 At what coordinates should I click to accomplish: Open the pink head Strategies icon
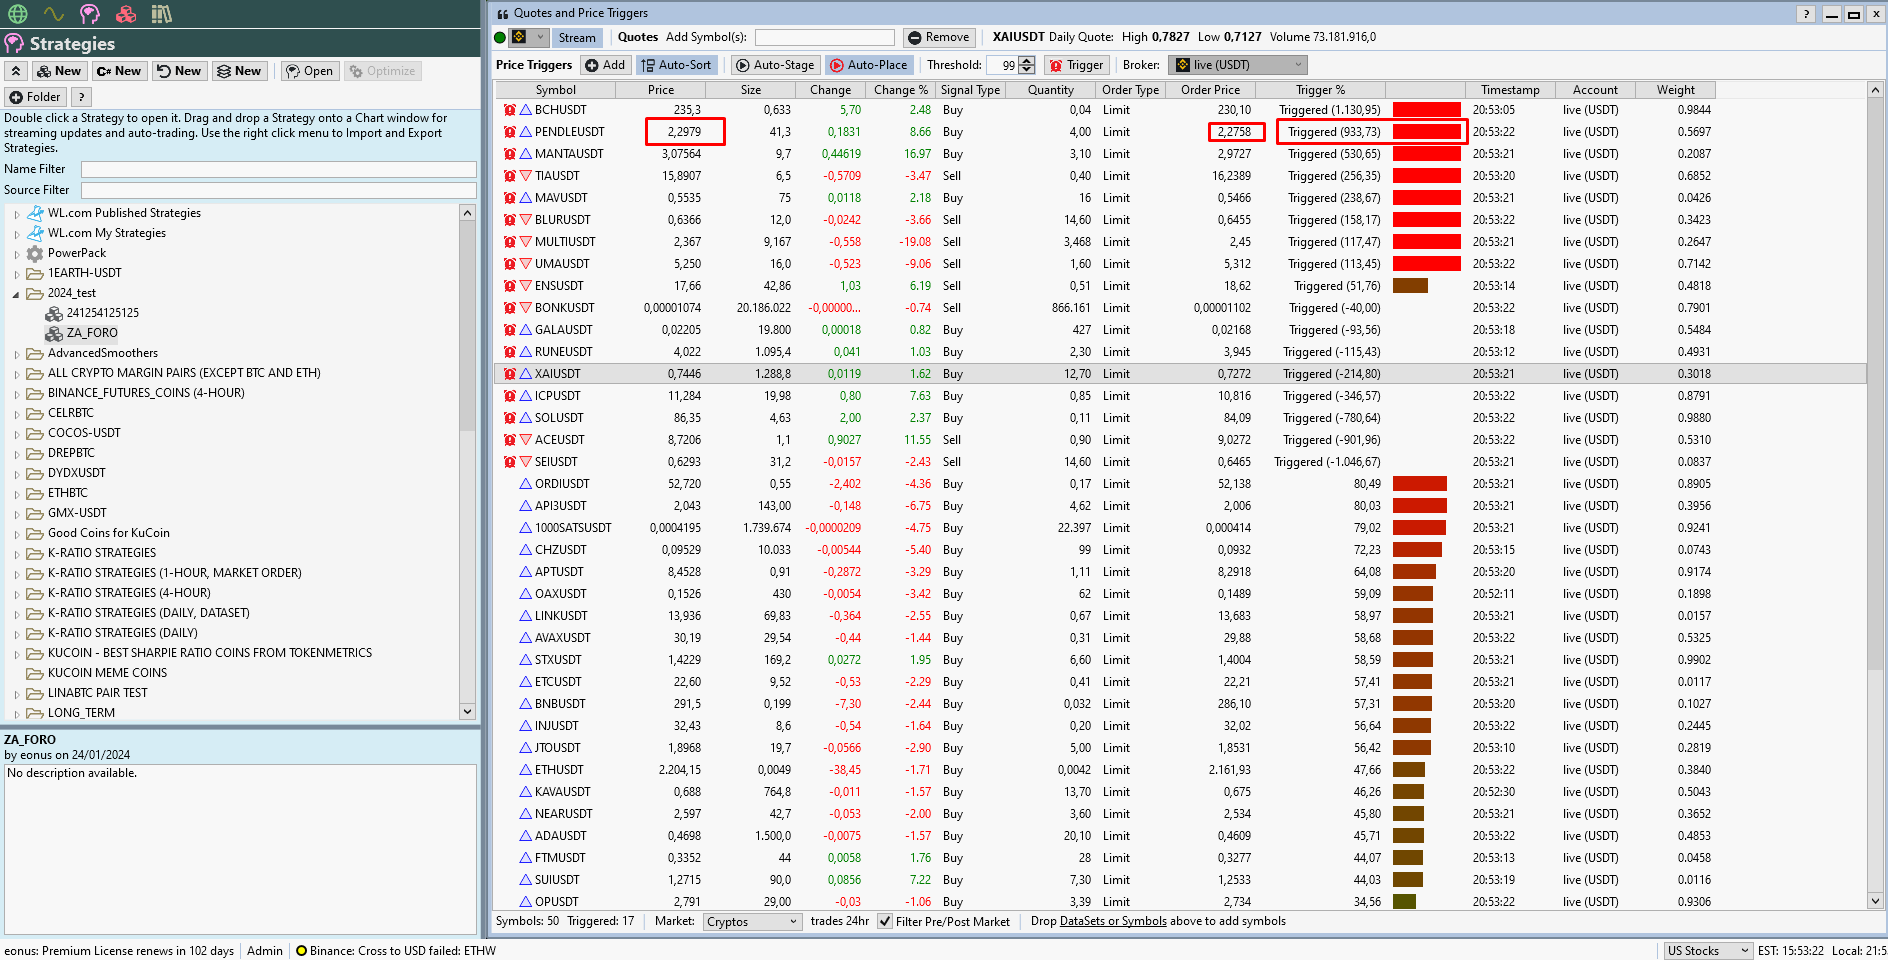pos(90,14)
